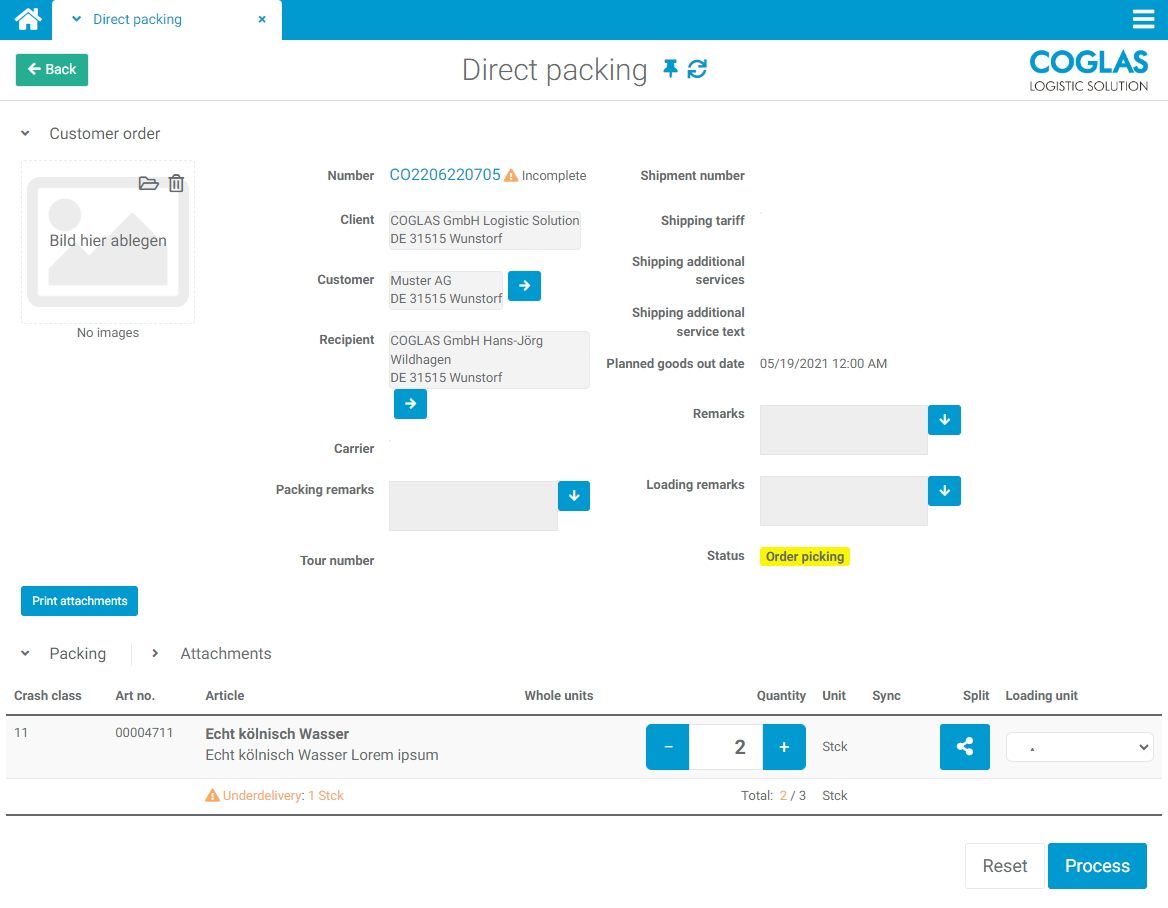This screenshot has width=1168, height=908.
Task: Click the home icon in top bar
Action: coord(27,19)
